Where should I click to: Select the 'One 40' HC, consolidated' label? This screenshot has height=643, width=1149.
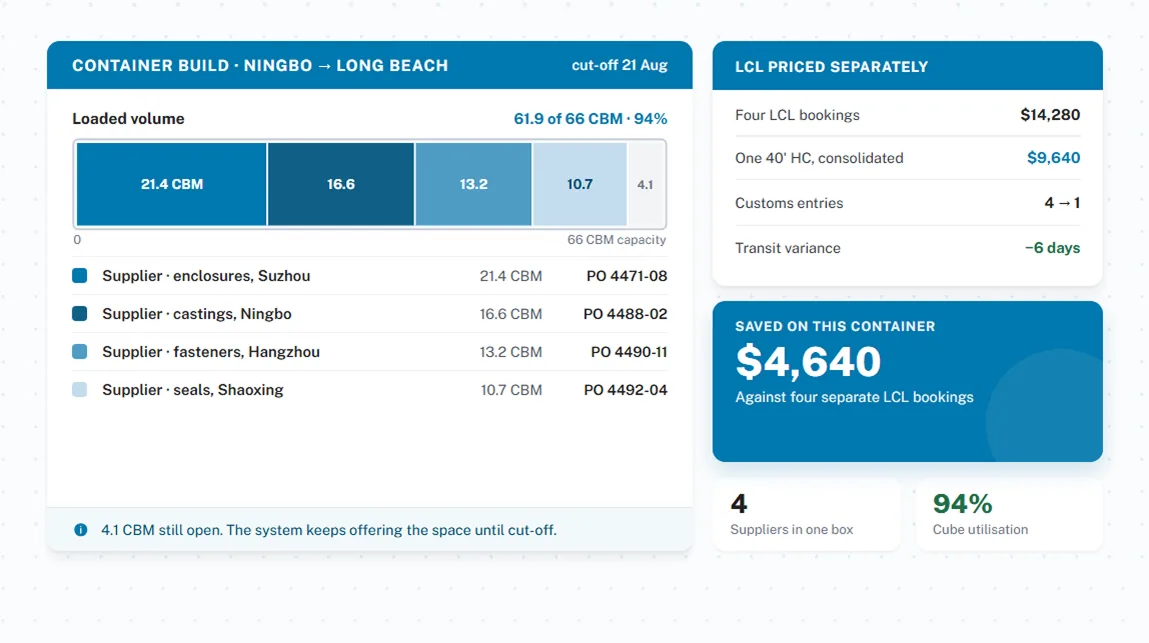point(819,158)
